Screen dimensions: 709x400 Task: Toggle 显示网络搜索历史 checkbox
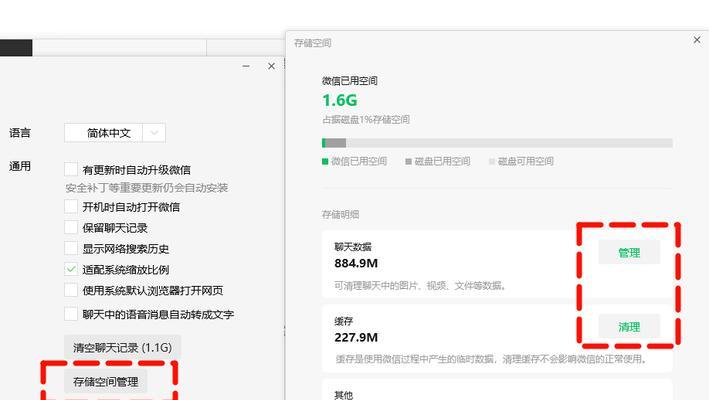(x=71, y=248)
